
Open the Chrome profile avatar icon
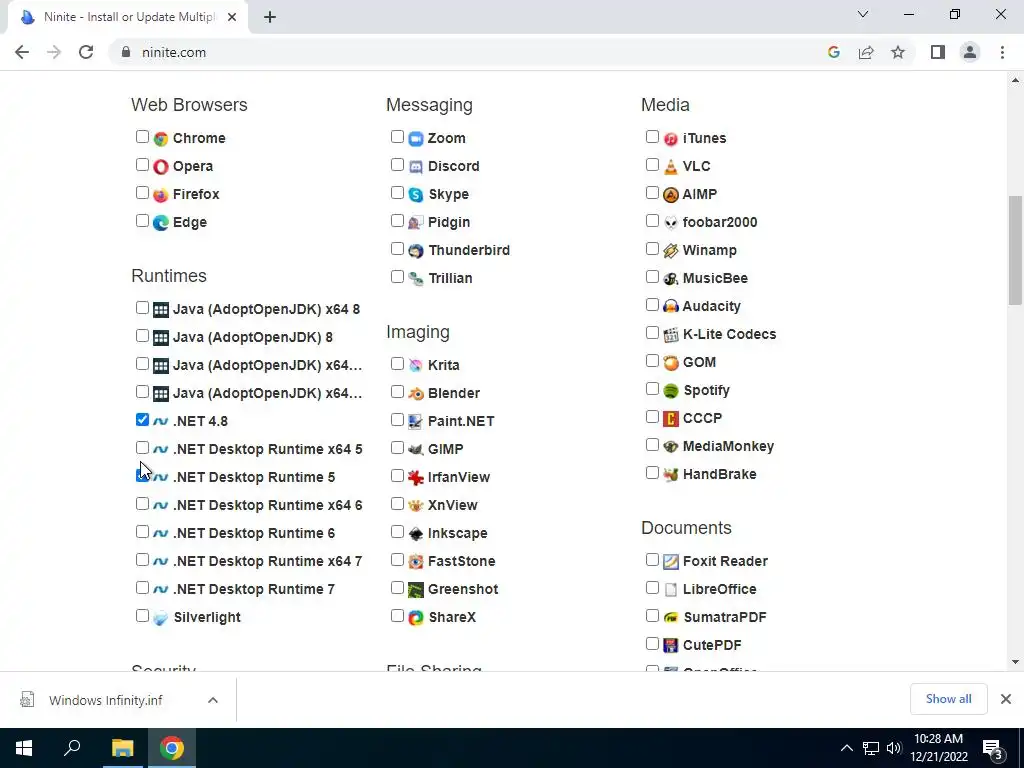coord(970,52)
